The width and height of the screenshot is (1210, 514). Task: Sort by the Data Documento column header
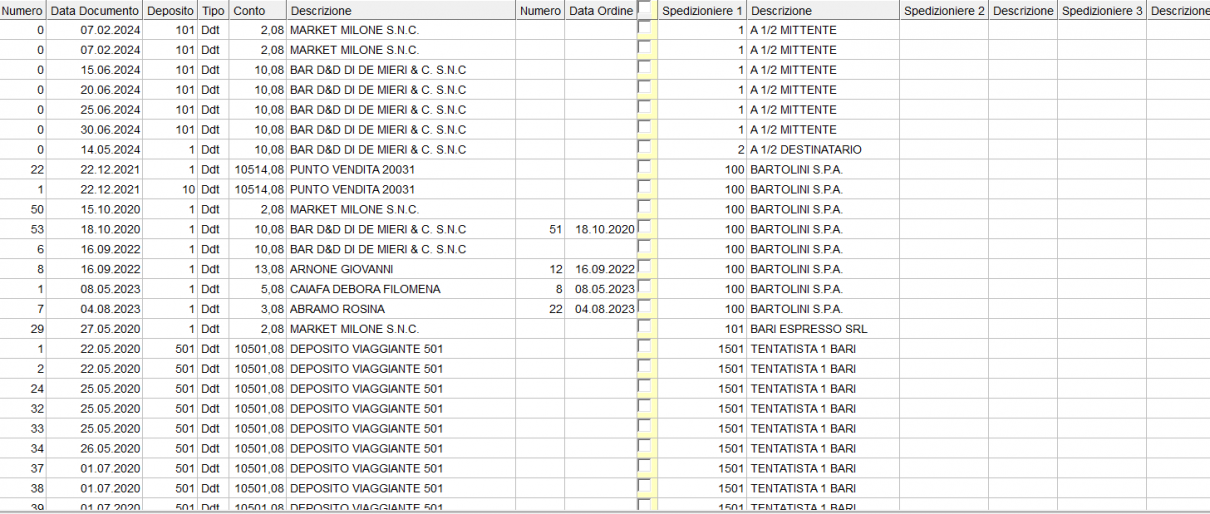coord(94,10)
